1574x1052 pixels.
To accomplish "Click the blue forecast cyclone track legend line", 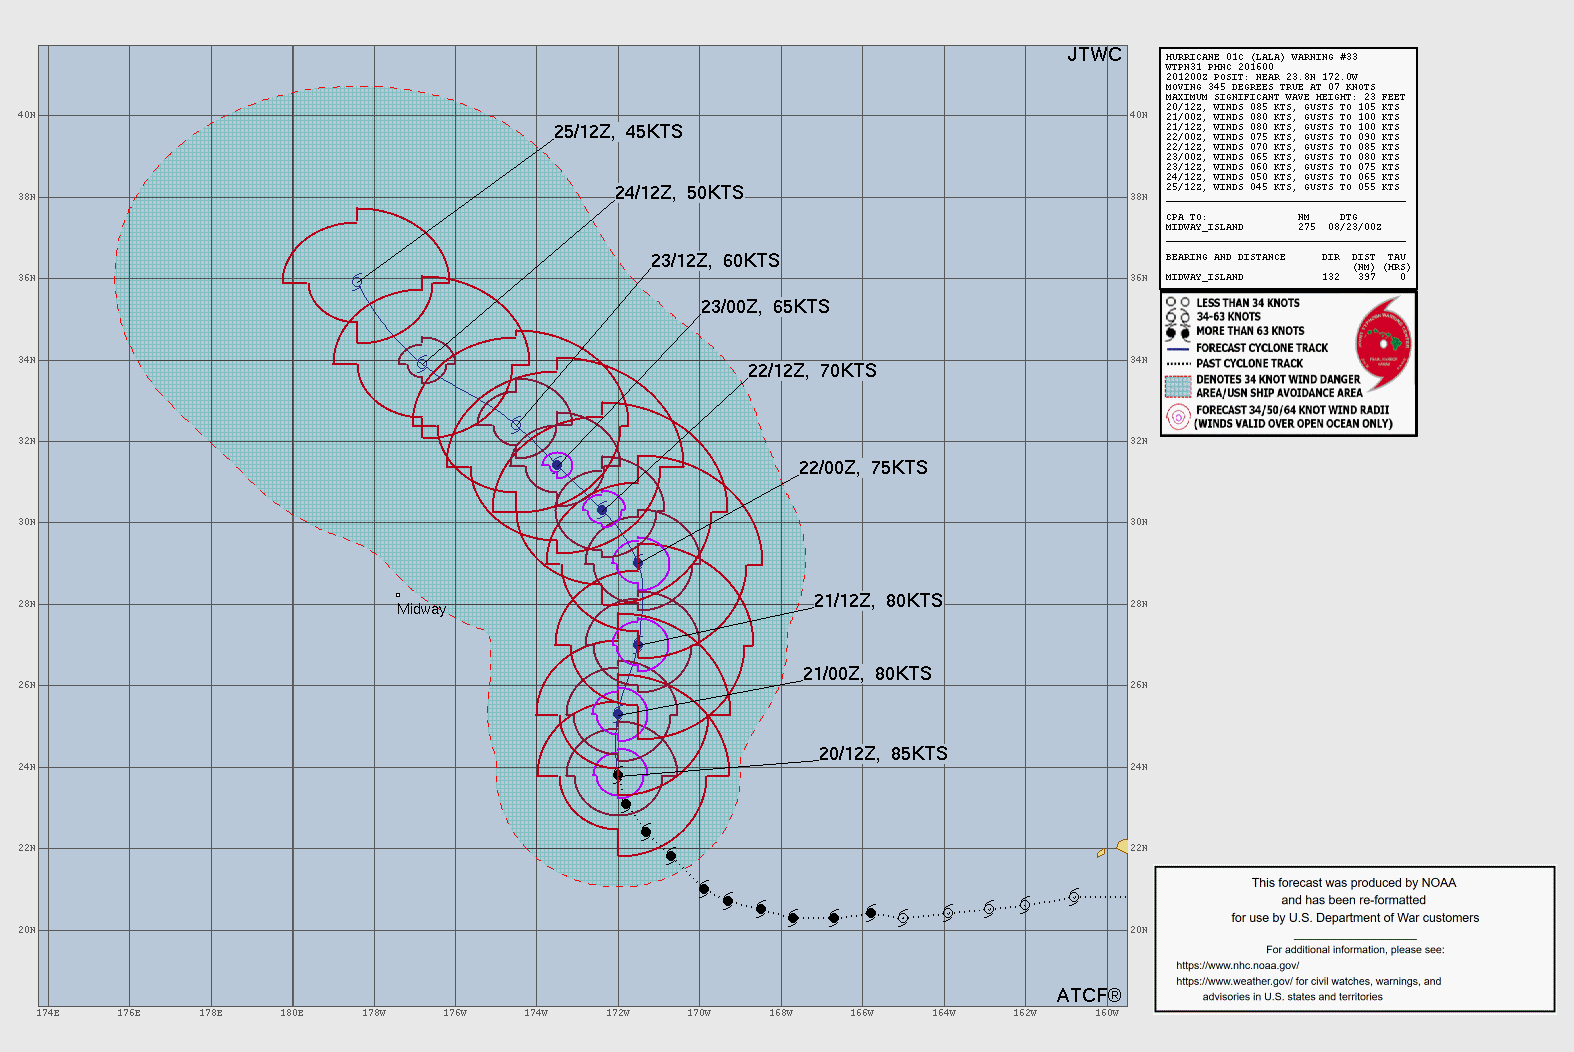I will (x=1178, y=349).
